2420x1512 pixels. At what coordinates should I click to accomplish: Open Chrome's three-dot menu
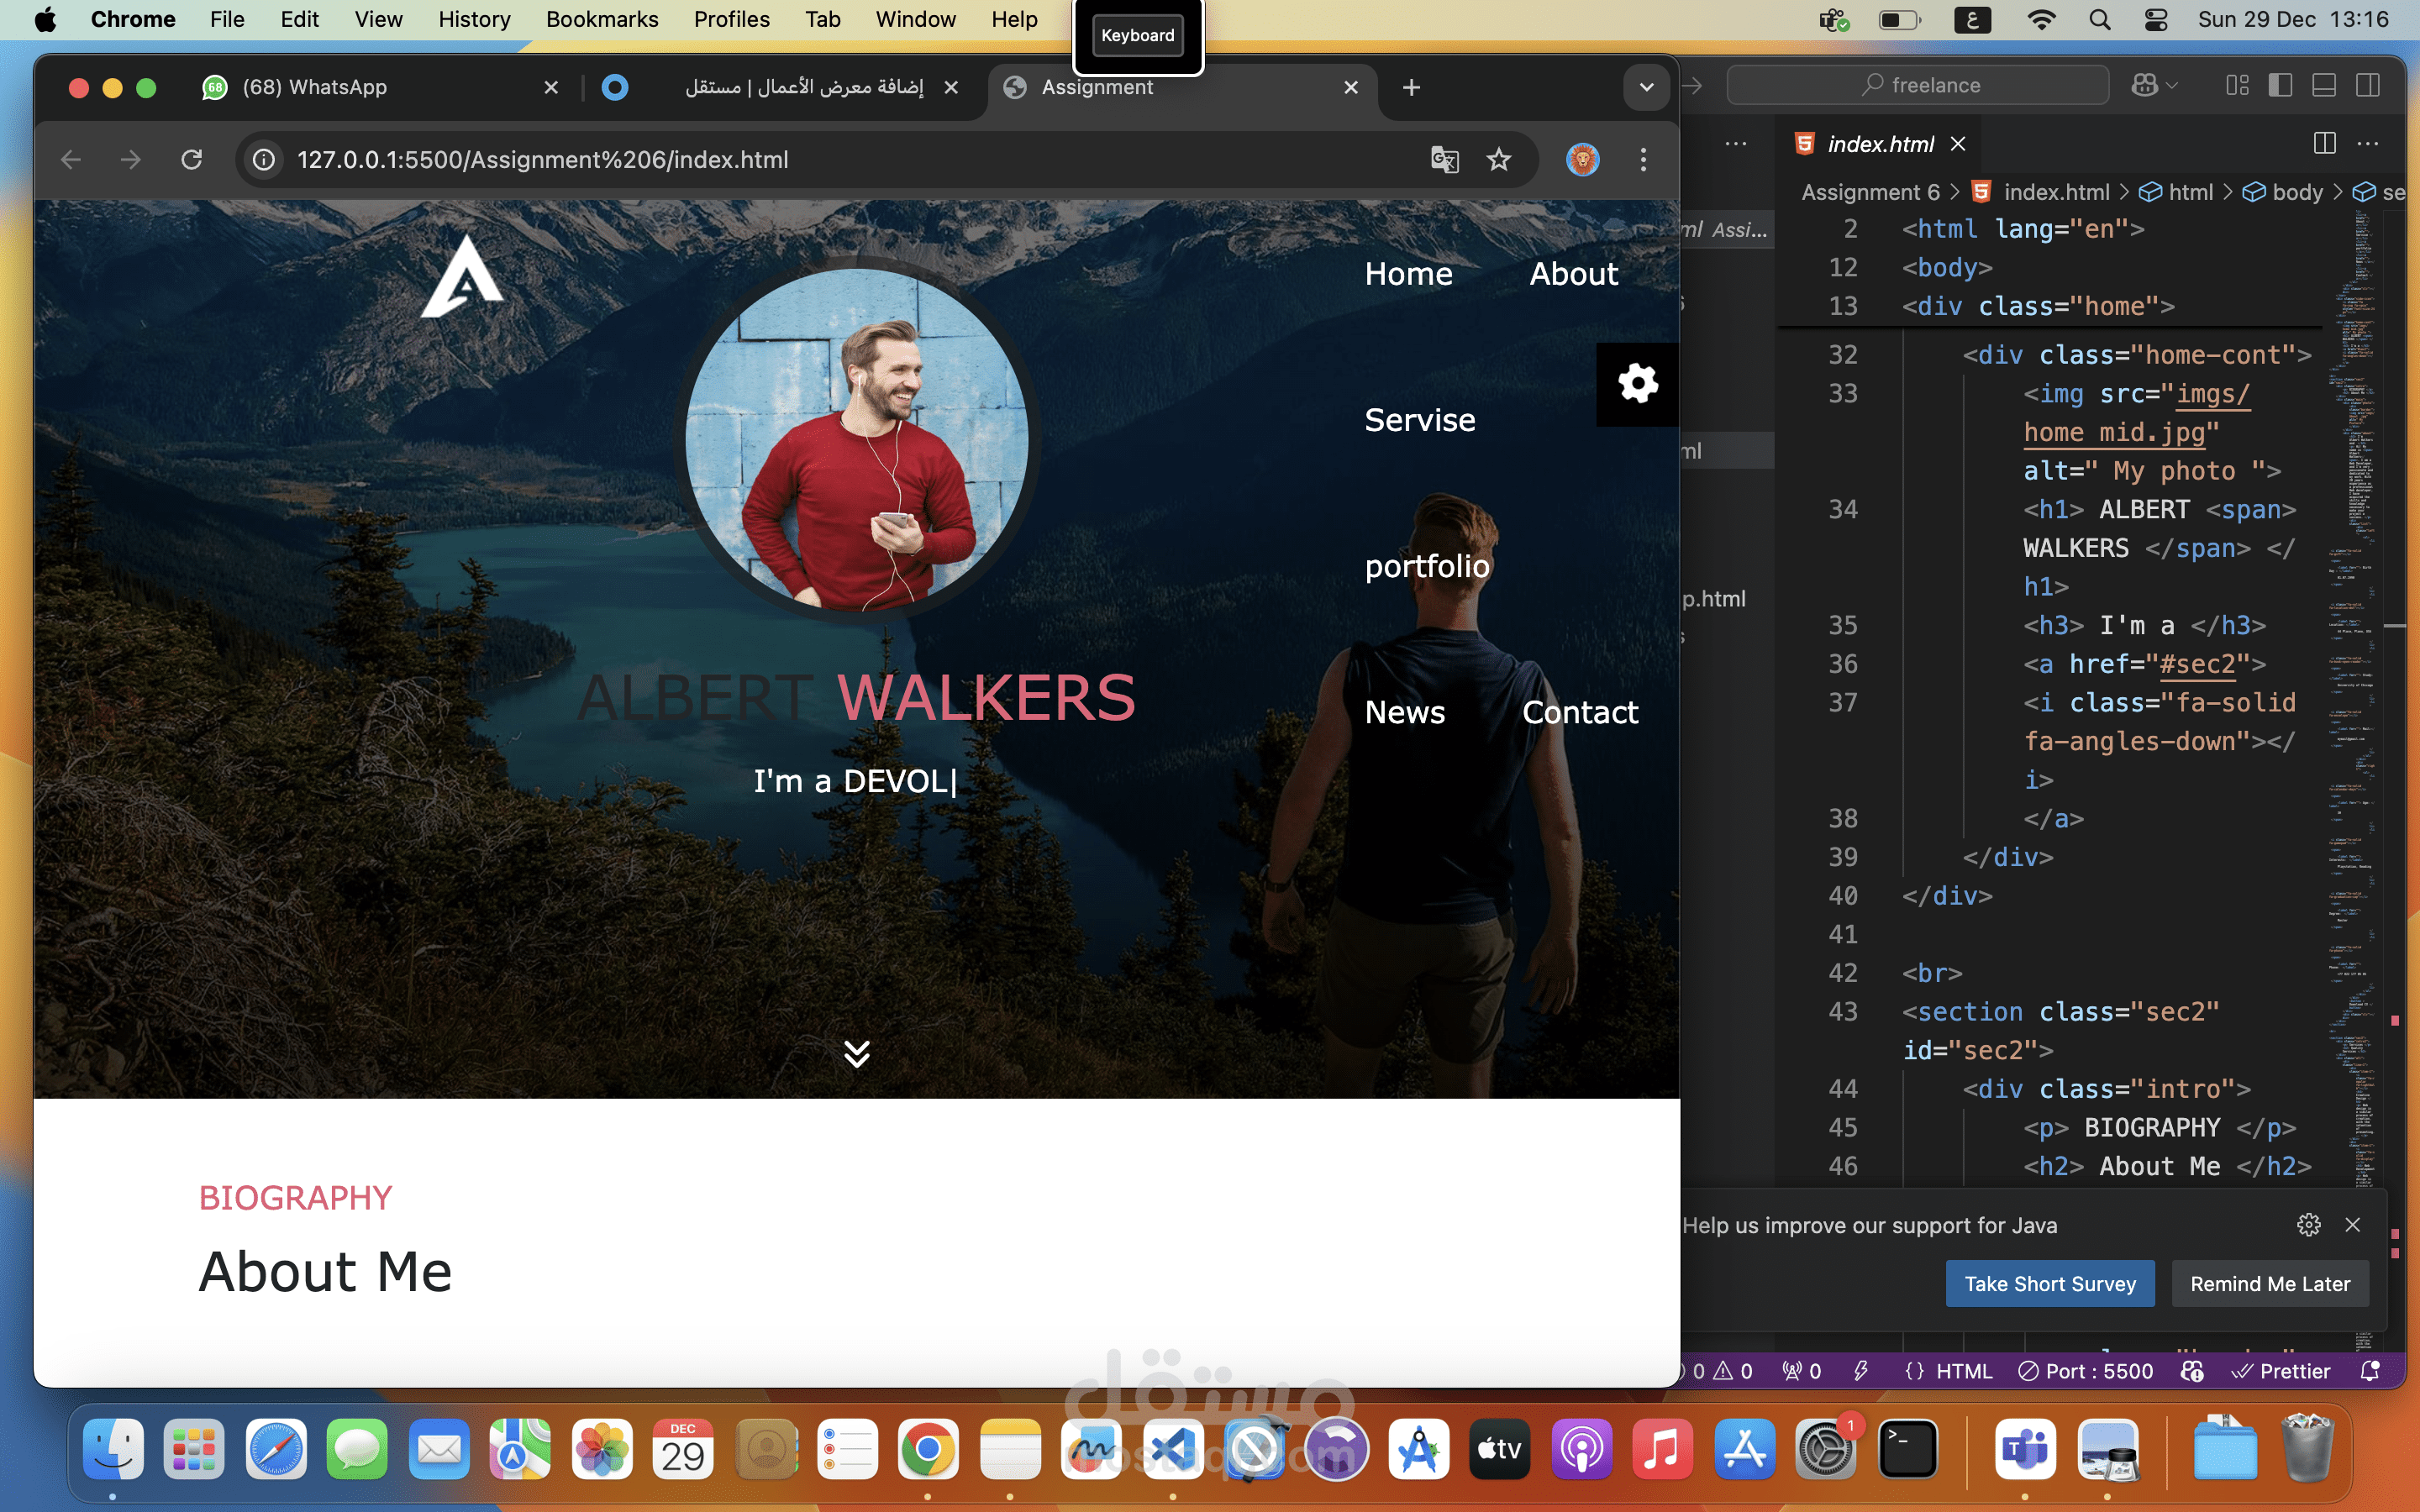(1643, 160)
